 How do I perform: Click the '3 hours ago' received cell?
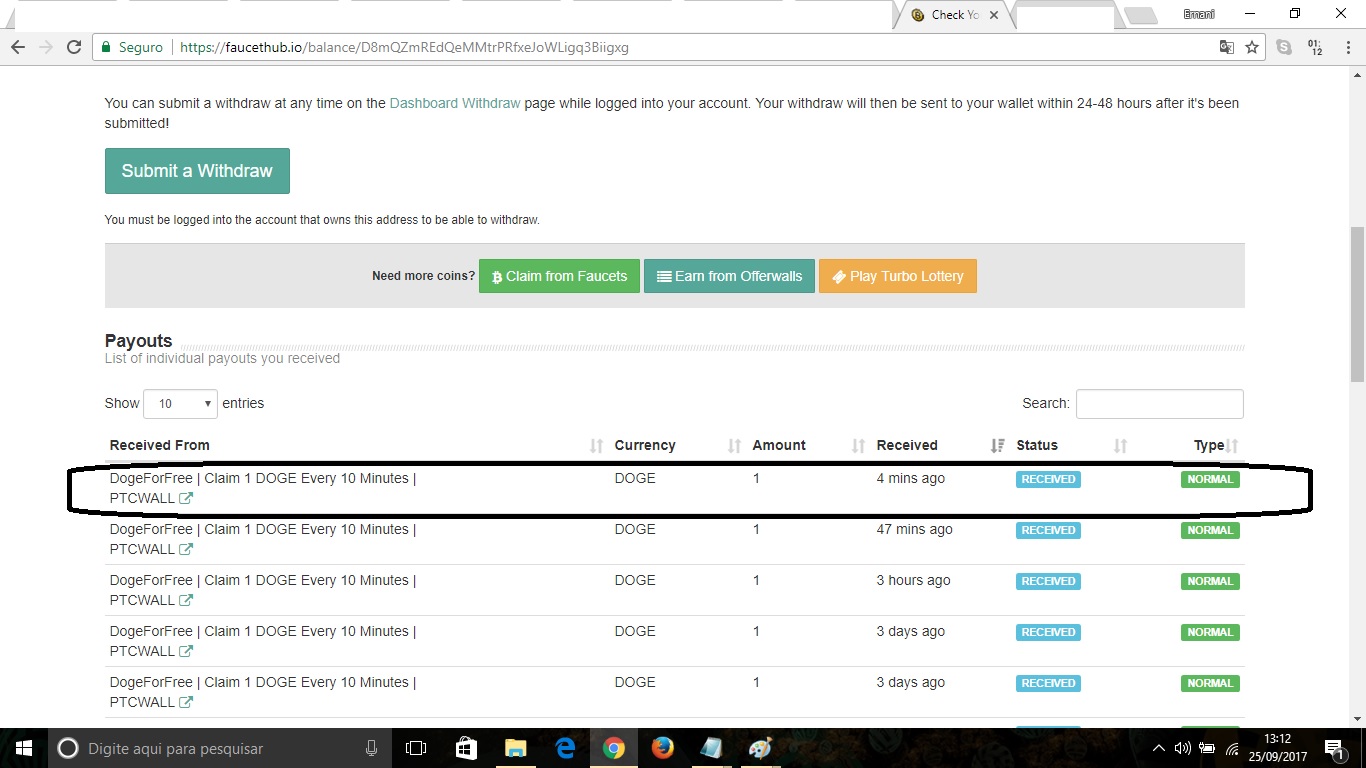[913, 580]
